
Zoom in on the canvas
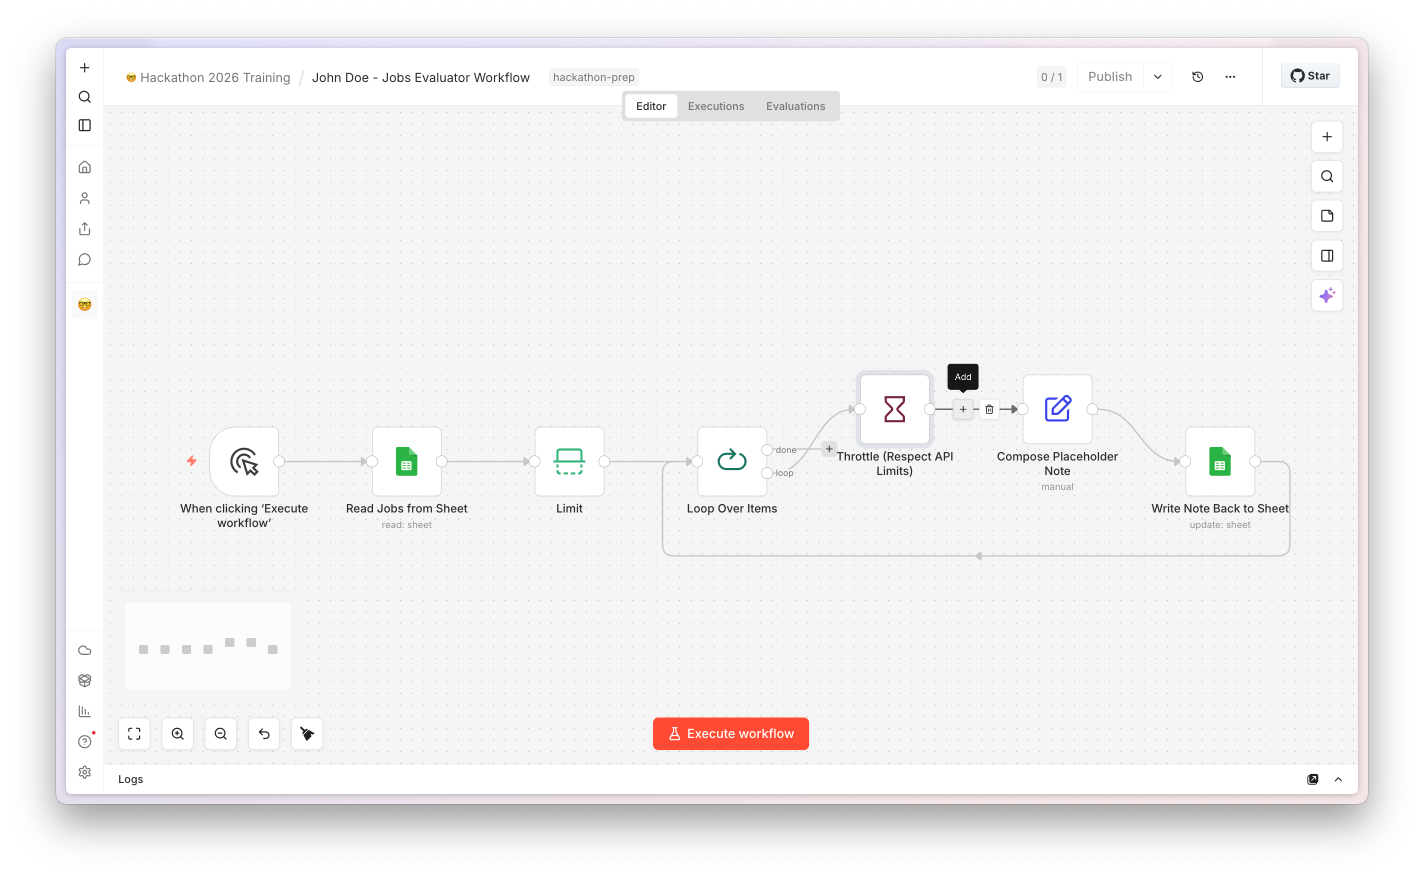coord(177,734)
